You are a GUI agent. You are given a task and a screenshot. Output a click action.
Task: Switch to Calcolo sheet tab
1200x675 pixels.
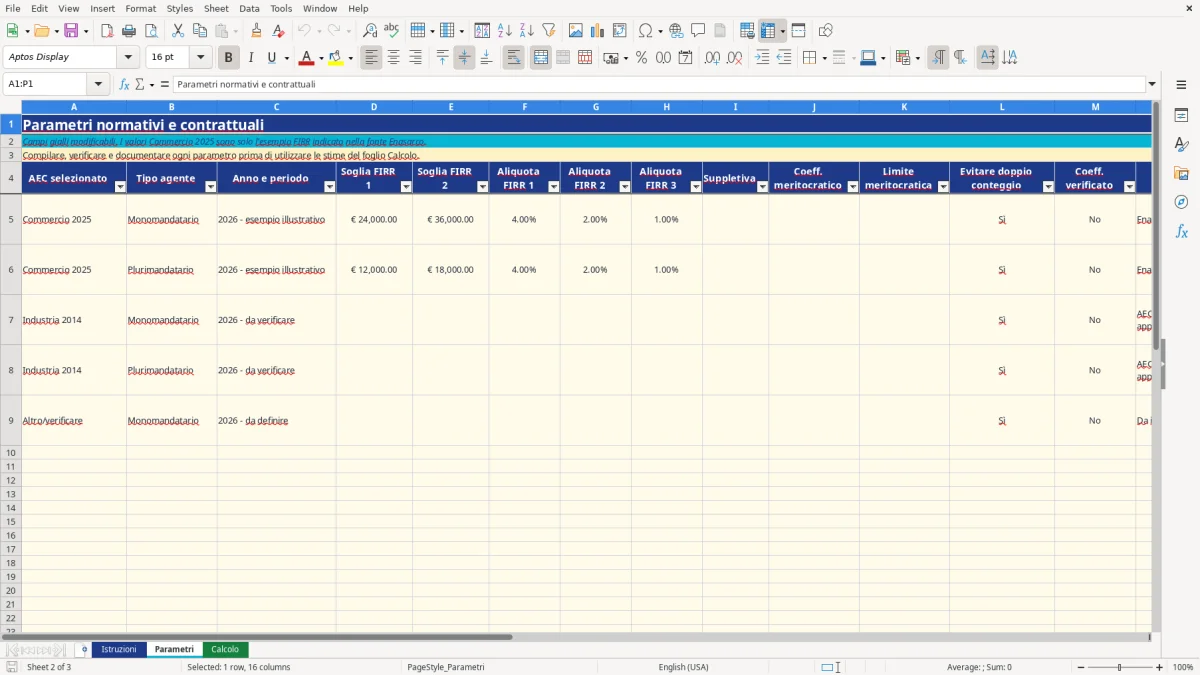(225, 649)
